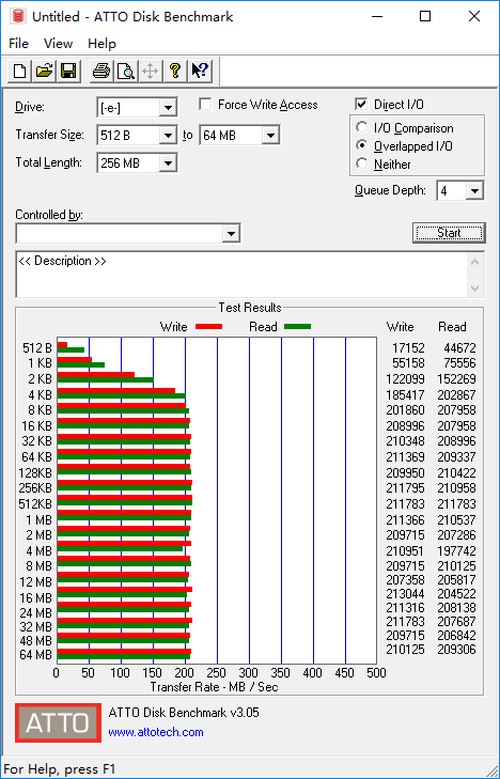The width and height of the screenshot is (500, 779).
Task: Click the description box scroll up arrow
Action: pyautogui.click(x=475, y=262)
